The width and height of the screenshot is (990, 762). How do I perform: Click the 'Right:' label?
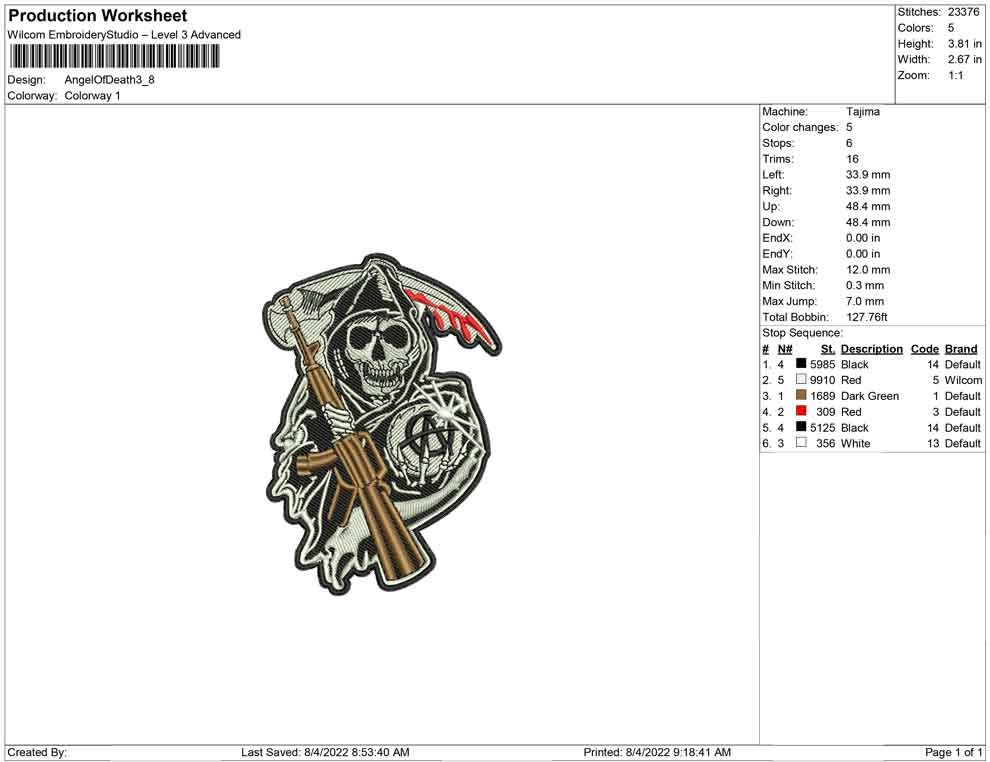(777, 191)
